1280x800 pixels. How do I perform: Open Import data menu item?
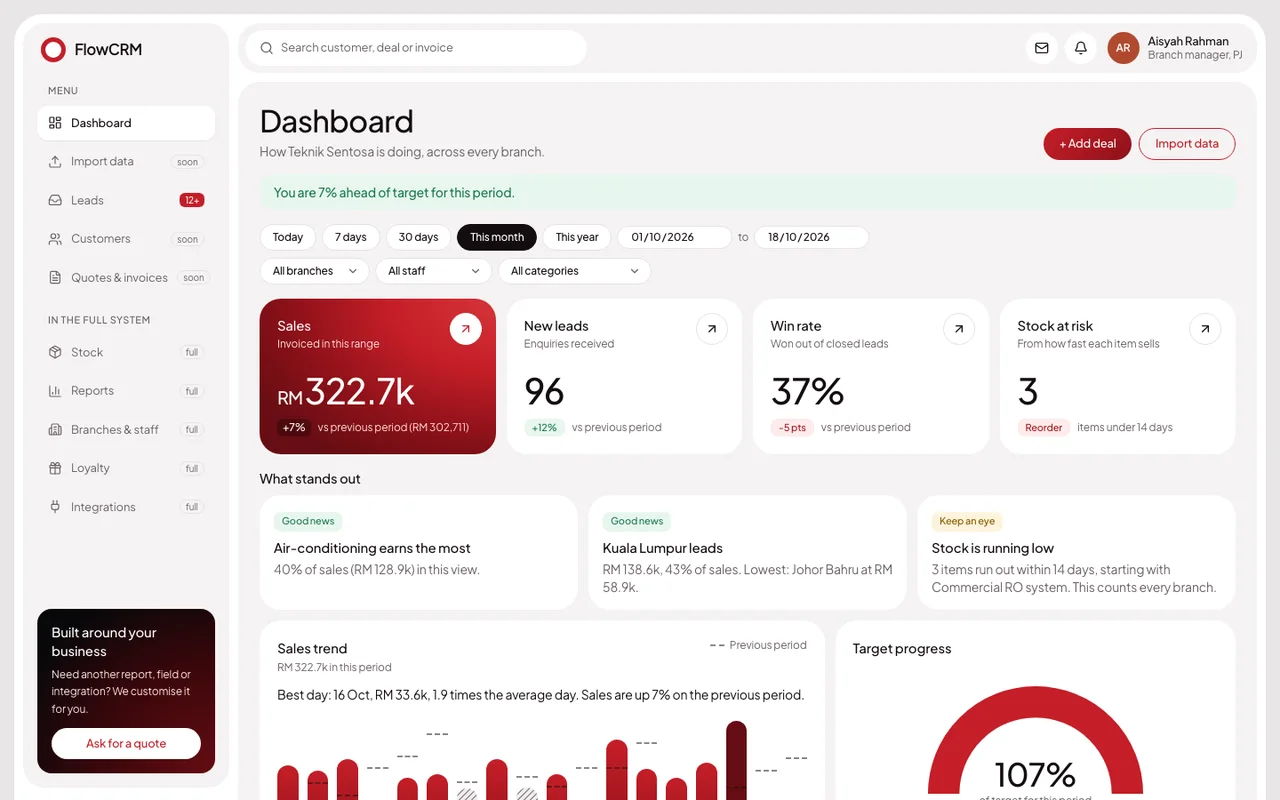pyautogui.click(x=126, y=161)
